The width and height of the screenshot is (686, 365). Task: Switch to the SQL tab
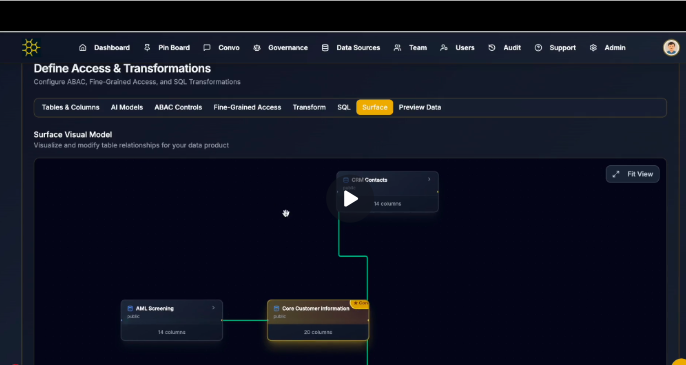[344, 107]
